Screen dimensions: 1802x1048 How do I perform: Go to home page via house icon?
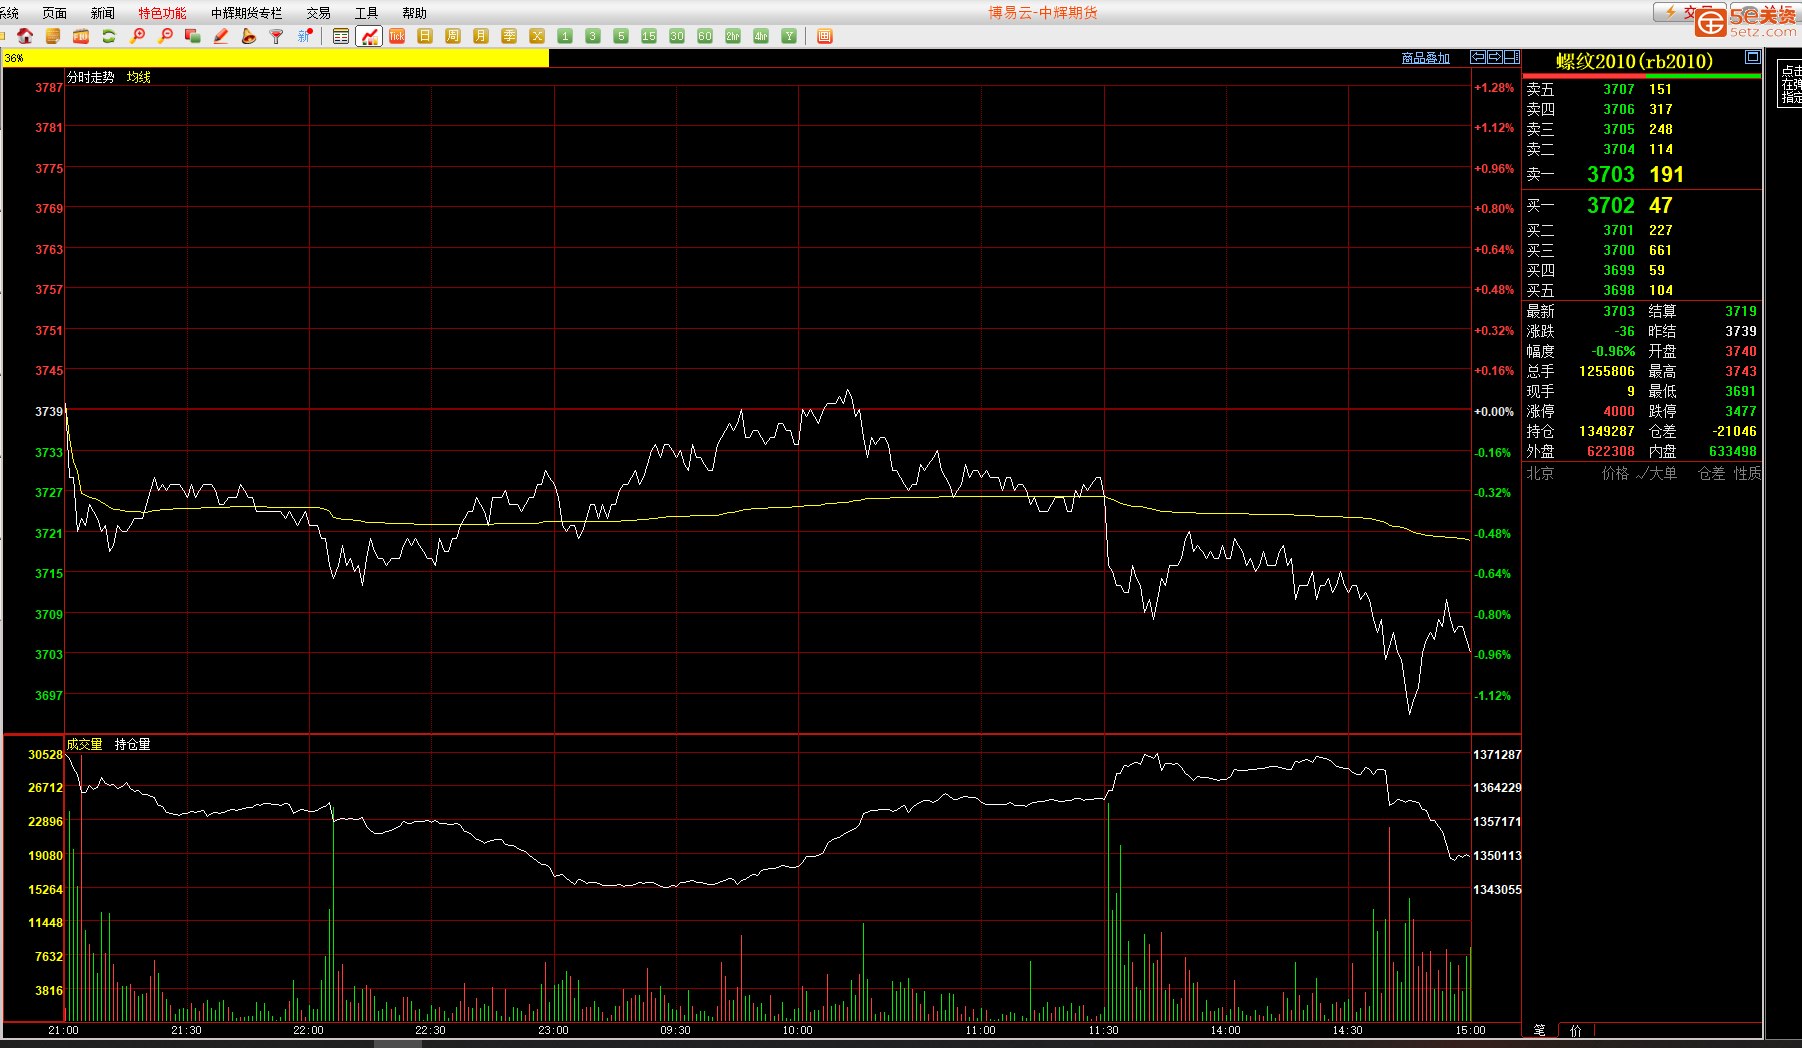(x=25, y=36)
